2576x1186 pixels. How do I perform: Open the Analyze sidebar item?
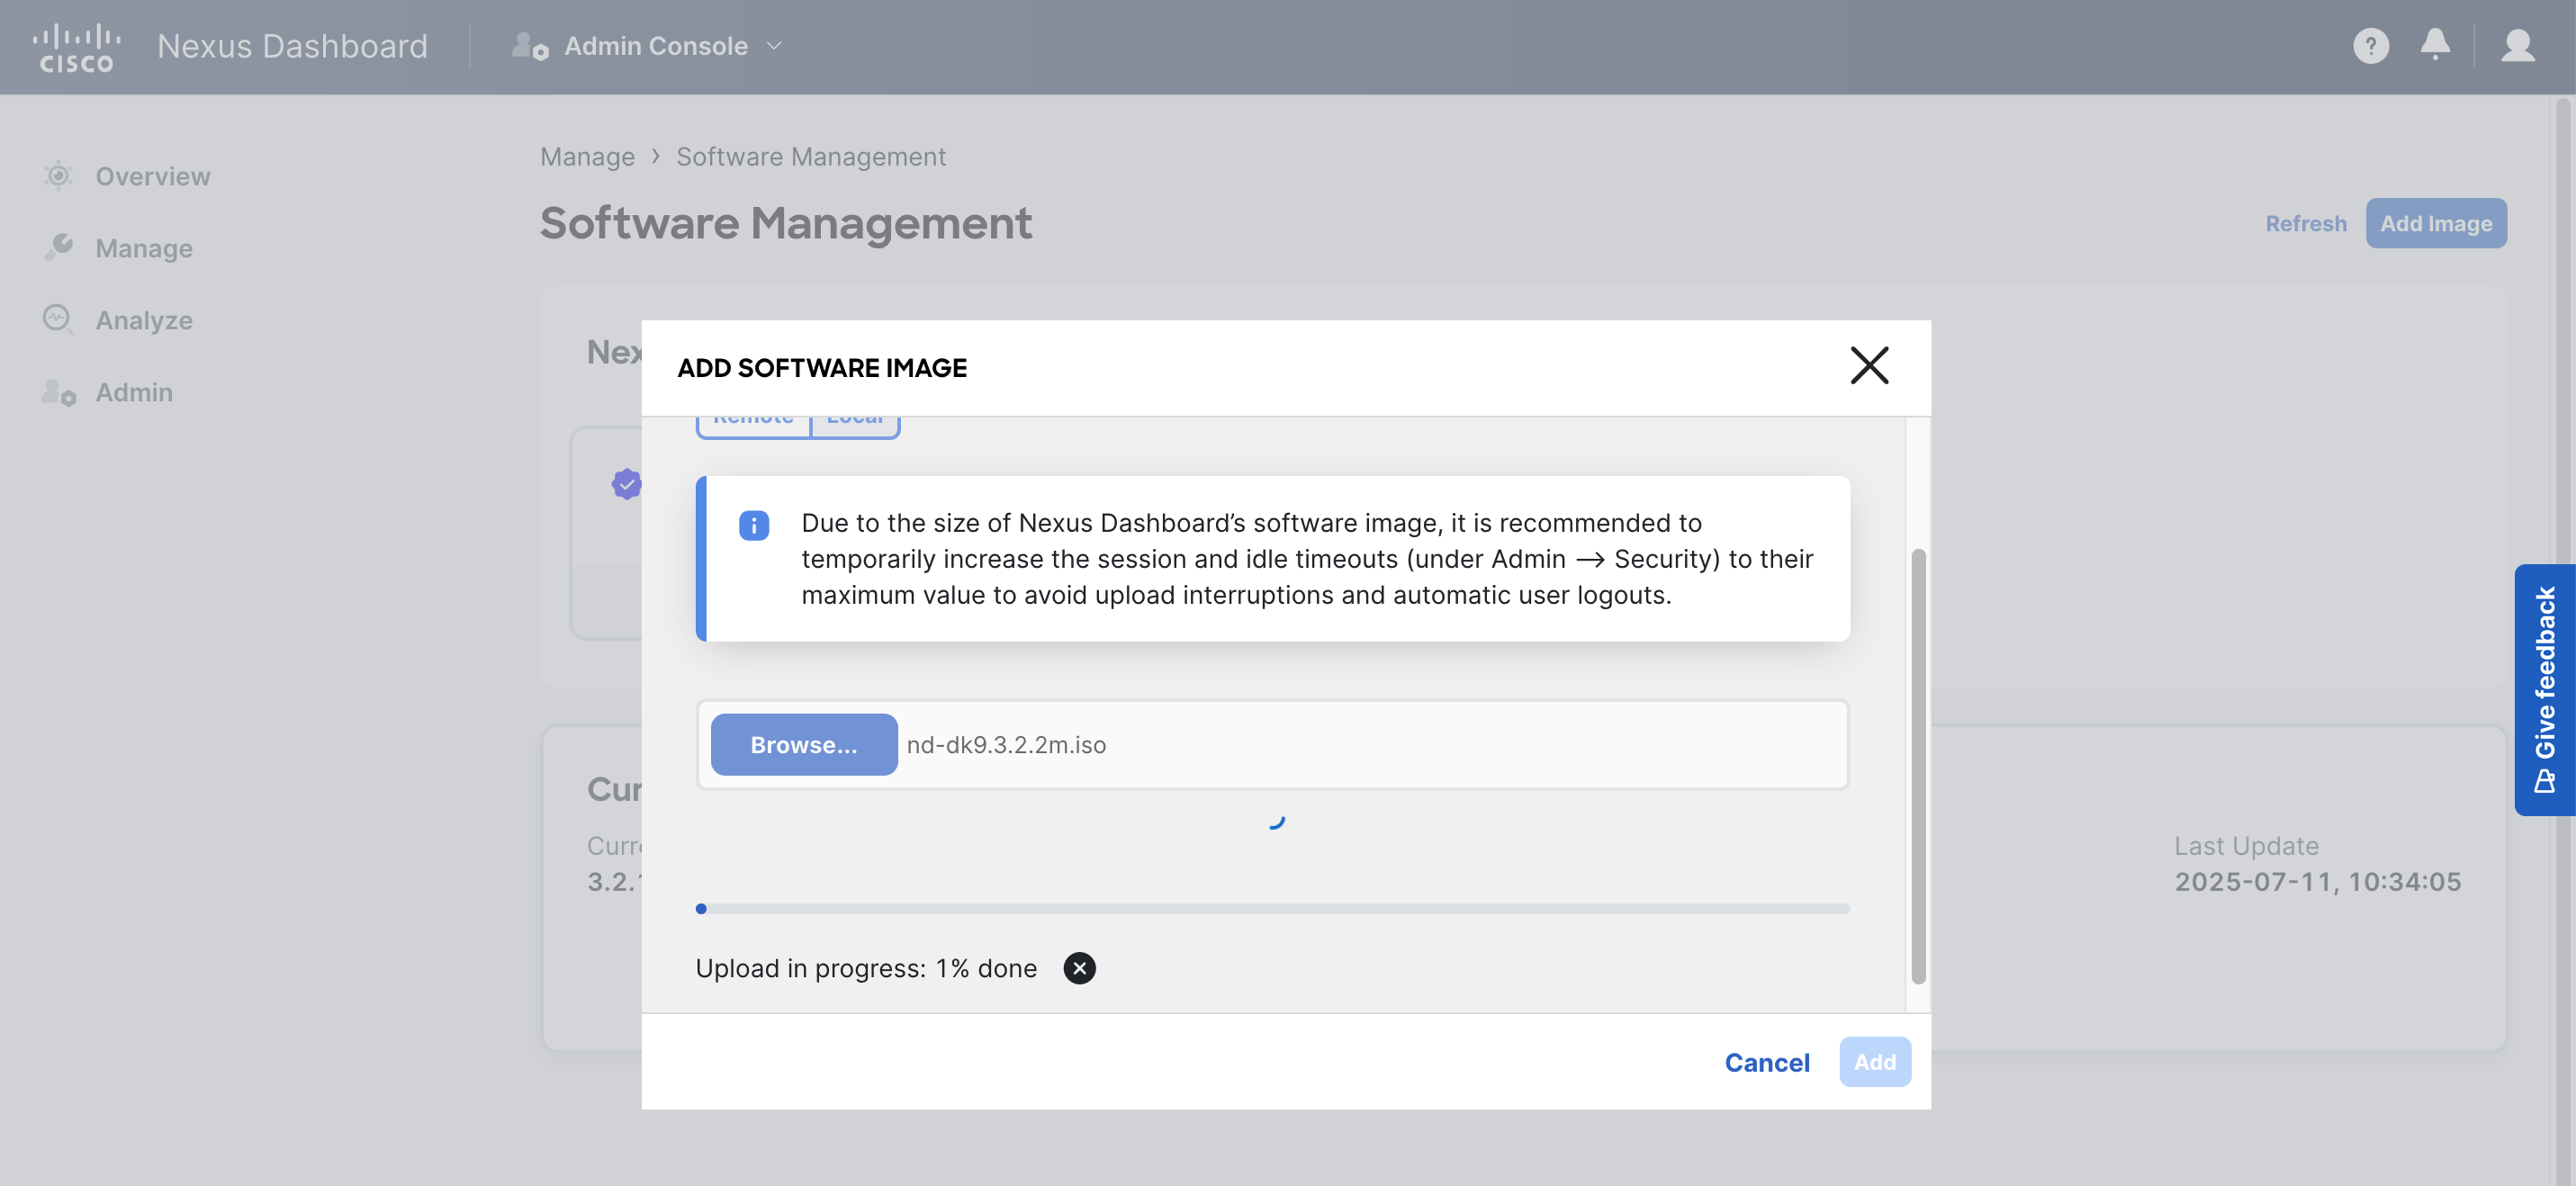pyautogui.click(x=143, y=320)
